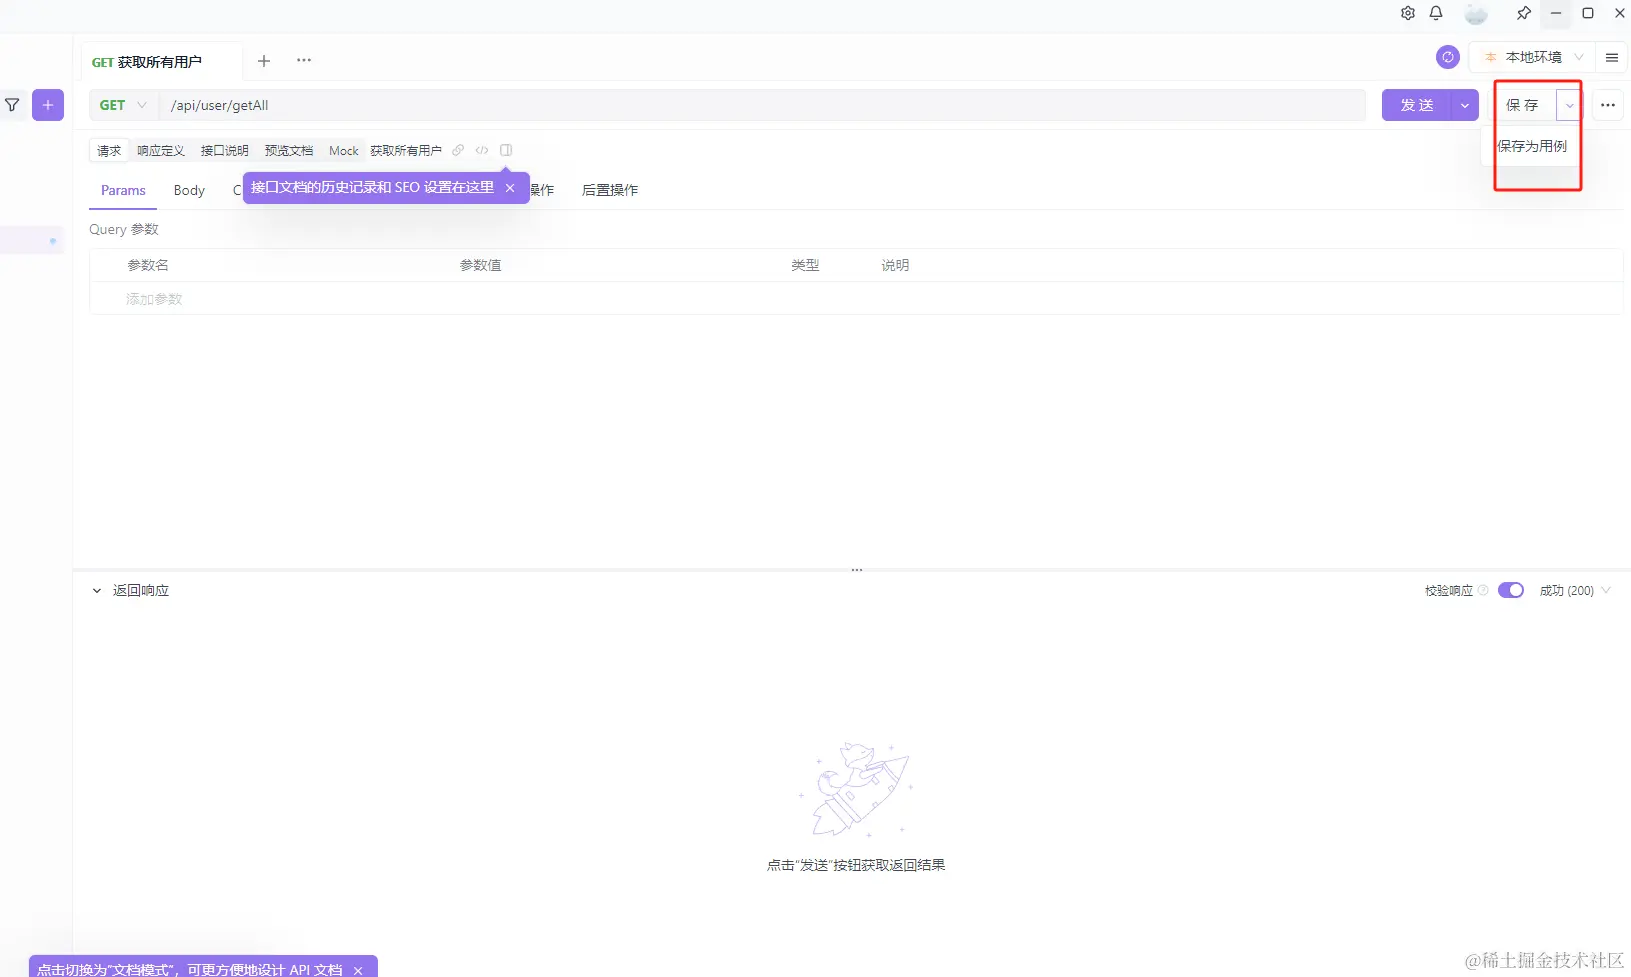The image size is (1631, 977).
Task: Open the 保存 dropdown arrow
Action: click(1569, 105)
